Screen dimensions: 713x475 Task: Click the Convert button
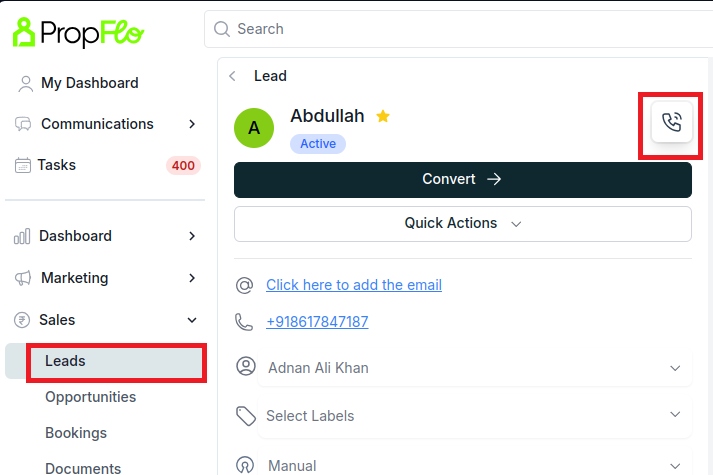(x=463, y=180)
